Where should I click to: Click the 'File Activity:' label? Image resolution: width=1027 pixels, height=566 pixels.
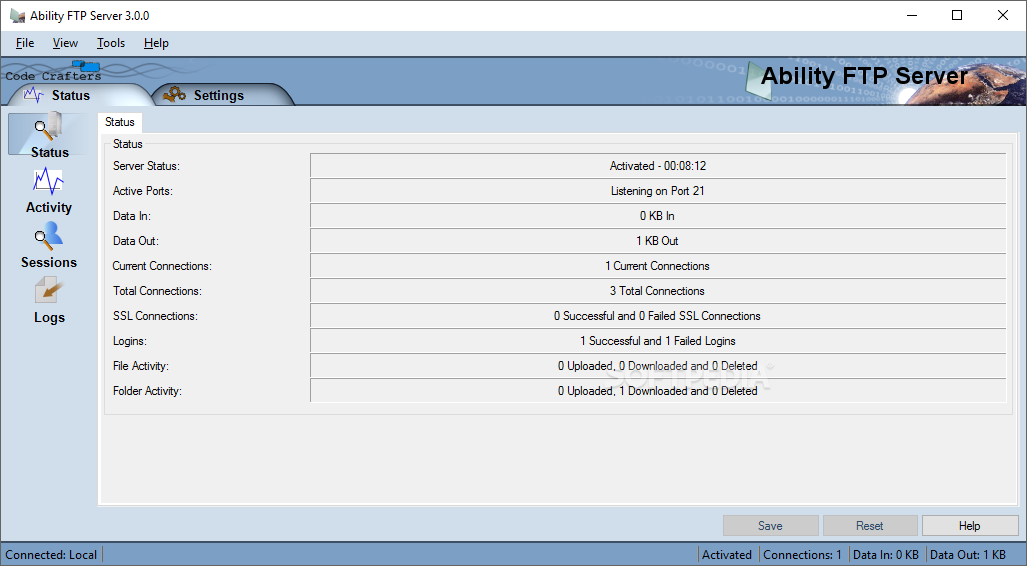tap(141, 366)
